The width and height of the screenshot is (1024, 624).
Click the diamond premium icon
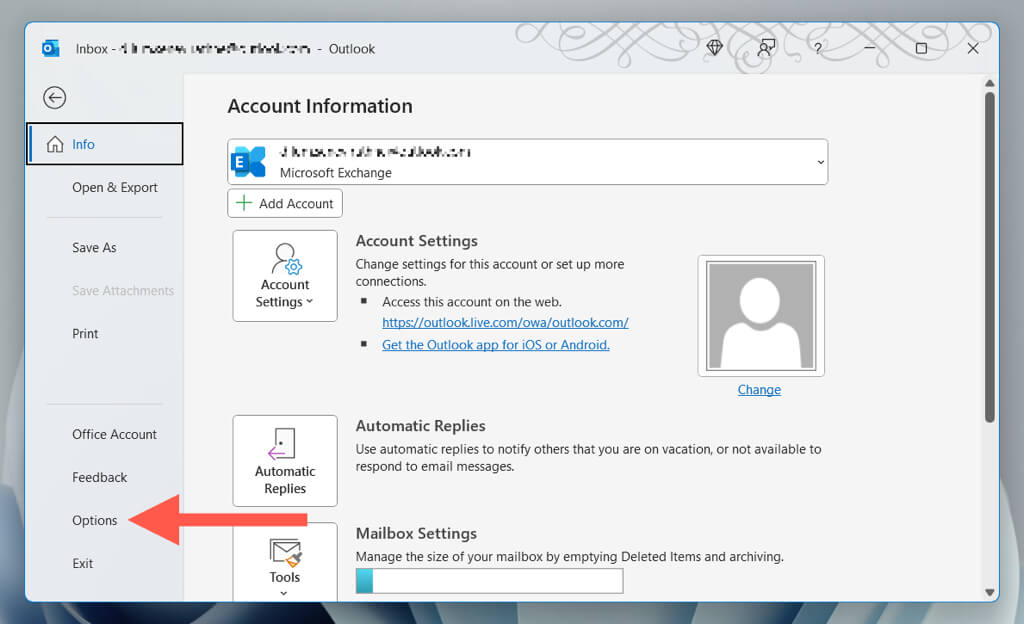tap(714, 47)
